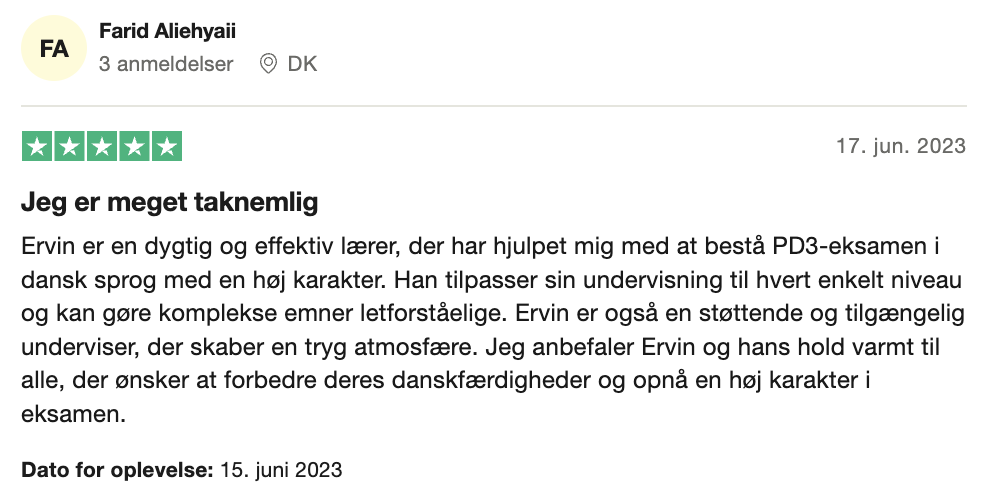Click the third green rating star

tap(102, 146)
